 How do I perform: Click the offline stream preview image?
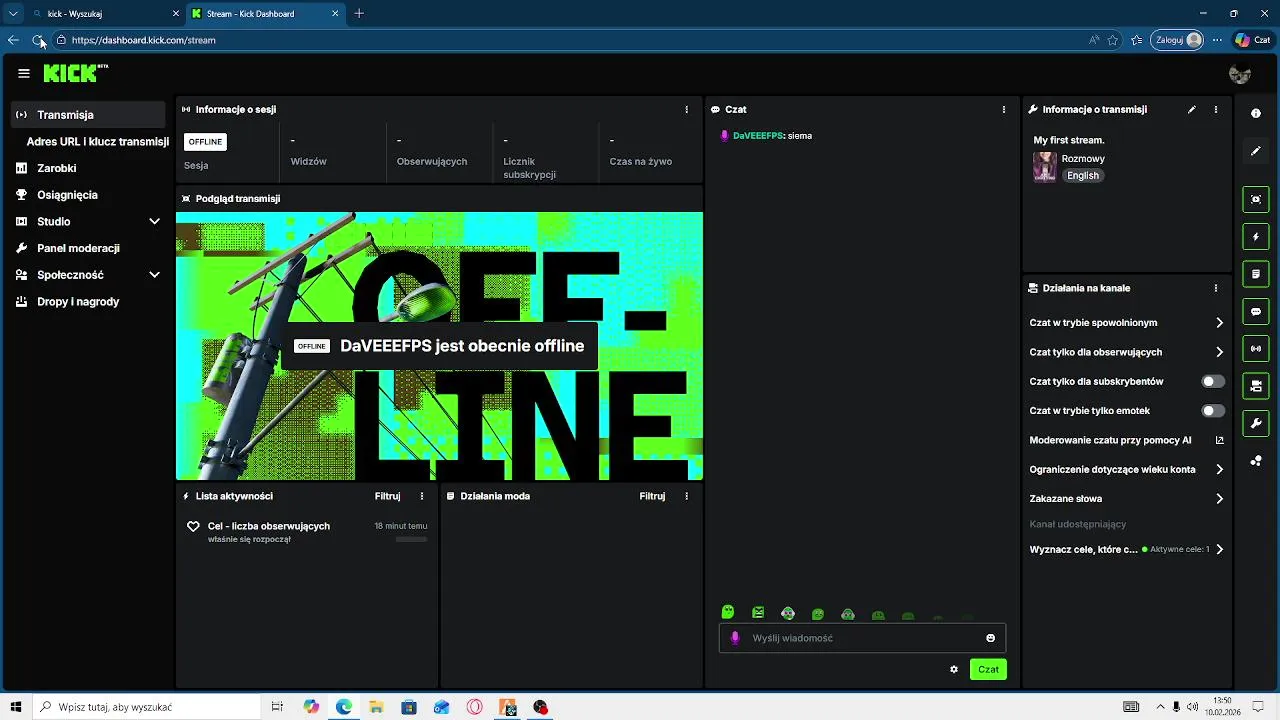[x=439, y=346]
